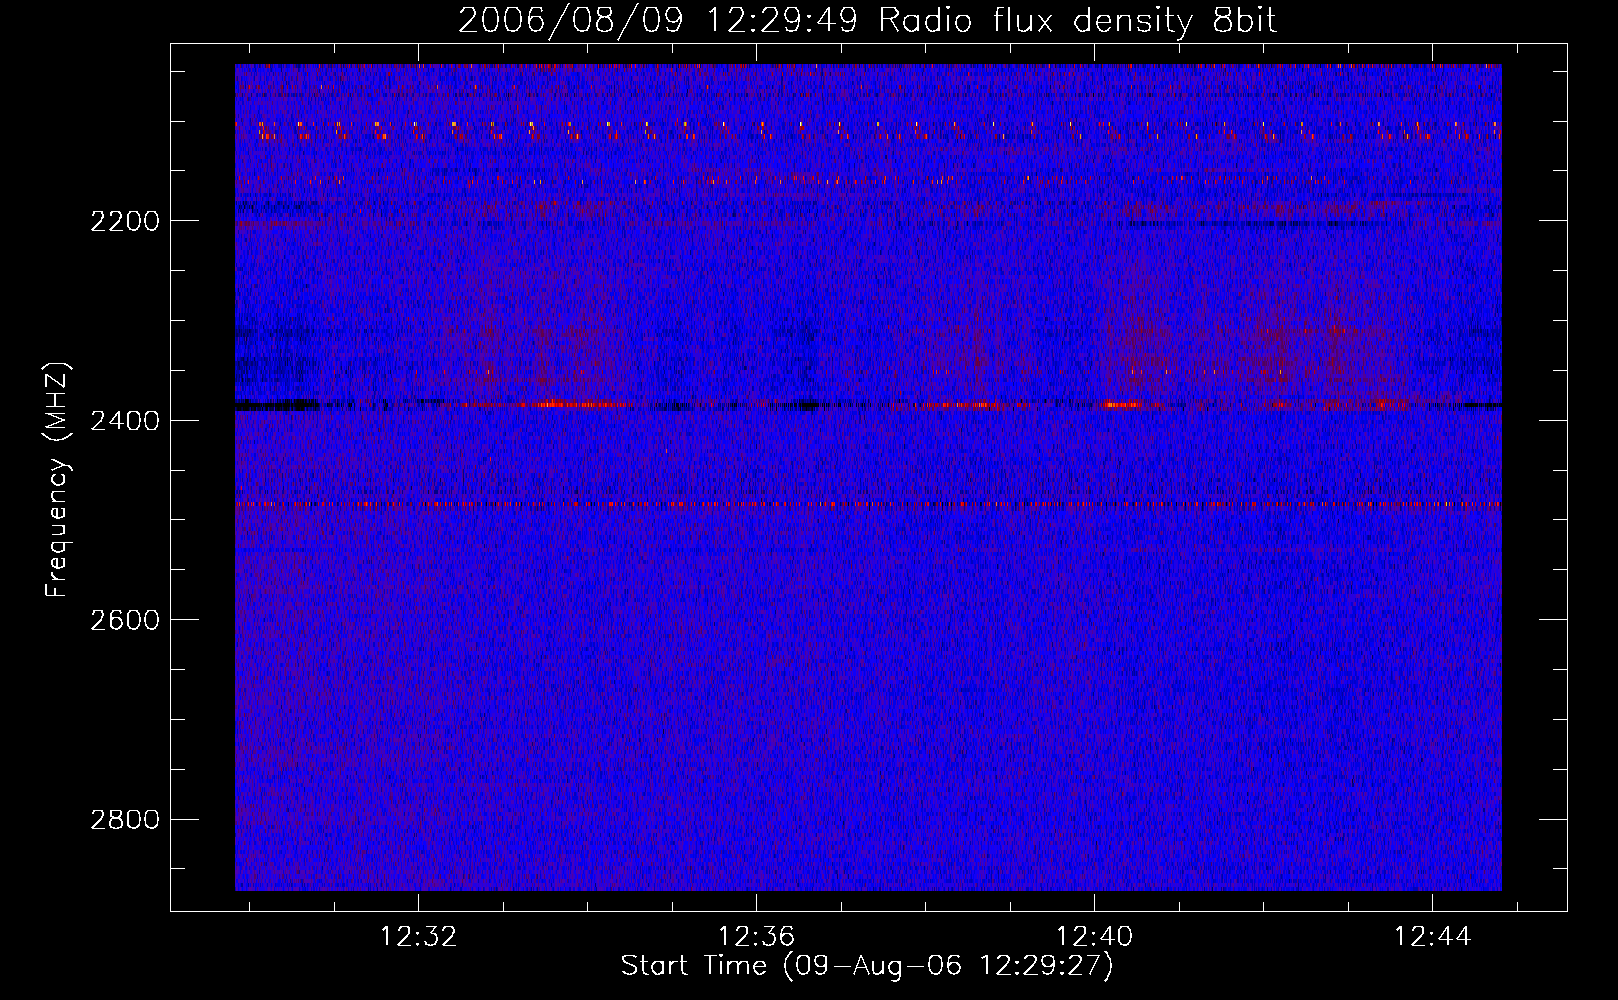
Task: Click the 12:40 time tick label
Action: click(1095, 936)
